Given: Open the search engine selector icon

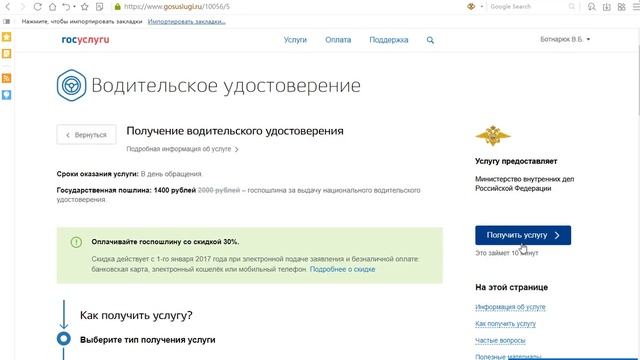Looking at the screenshot, I should pyautogui.click(x=471, y=7).
